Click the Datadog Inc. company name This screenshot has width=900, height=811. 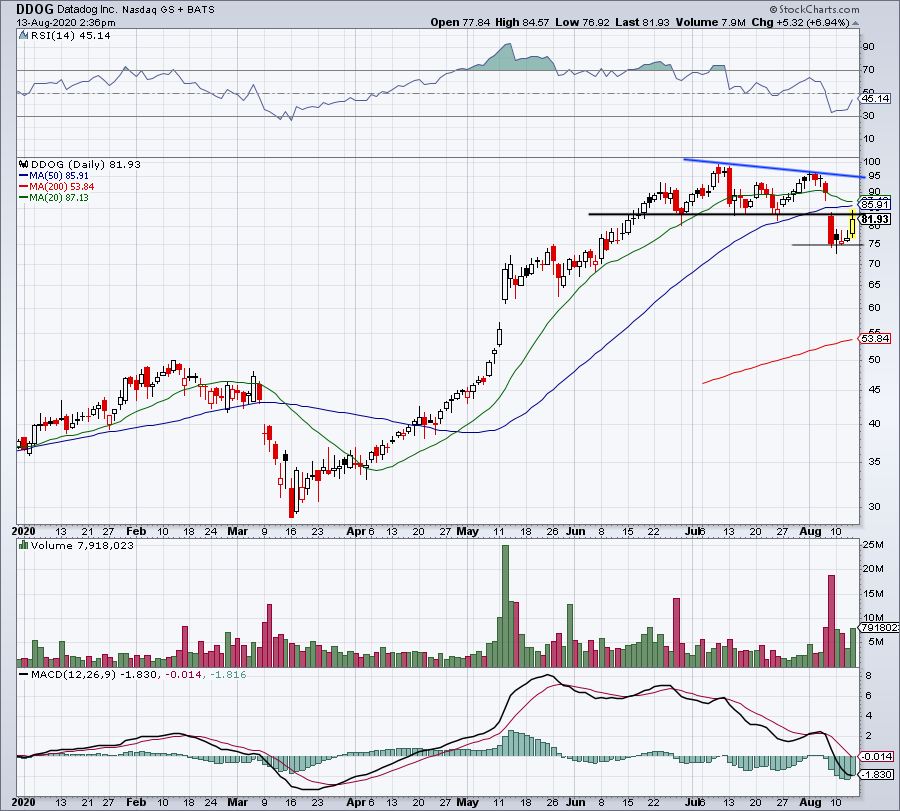point(87,10)
